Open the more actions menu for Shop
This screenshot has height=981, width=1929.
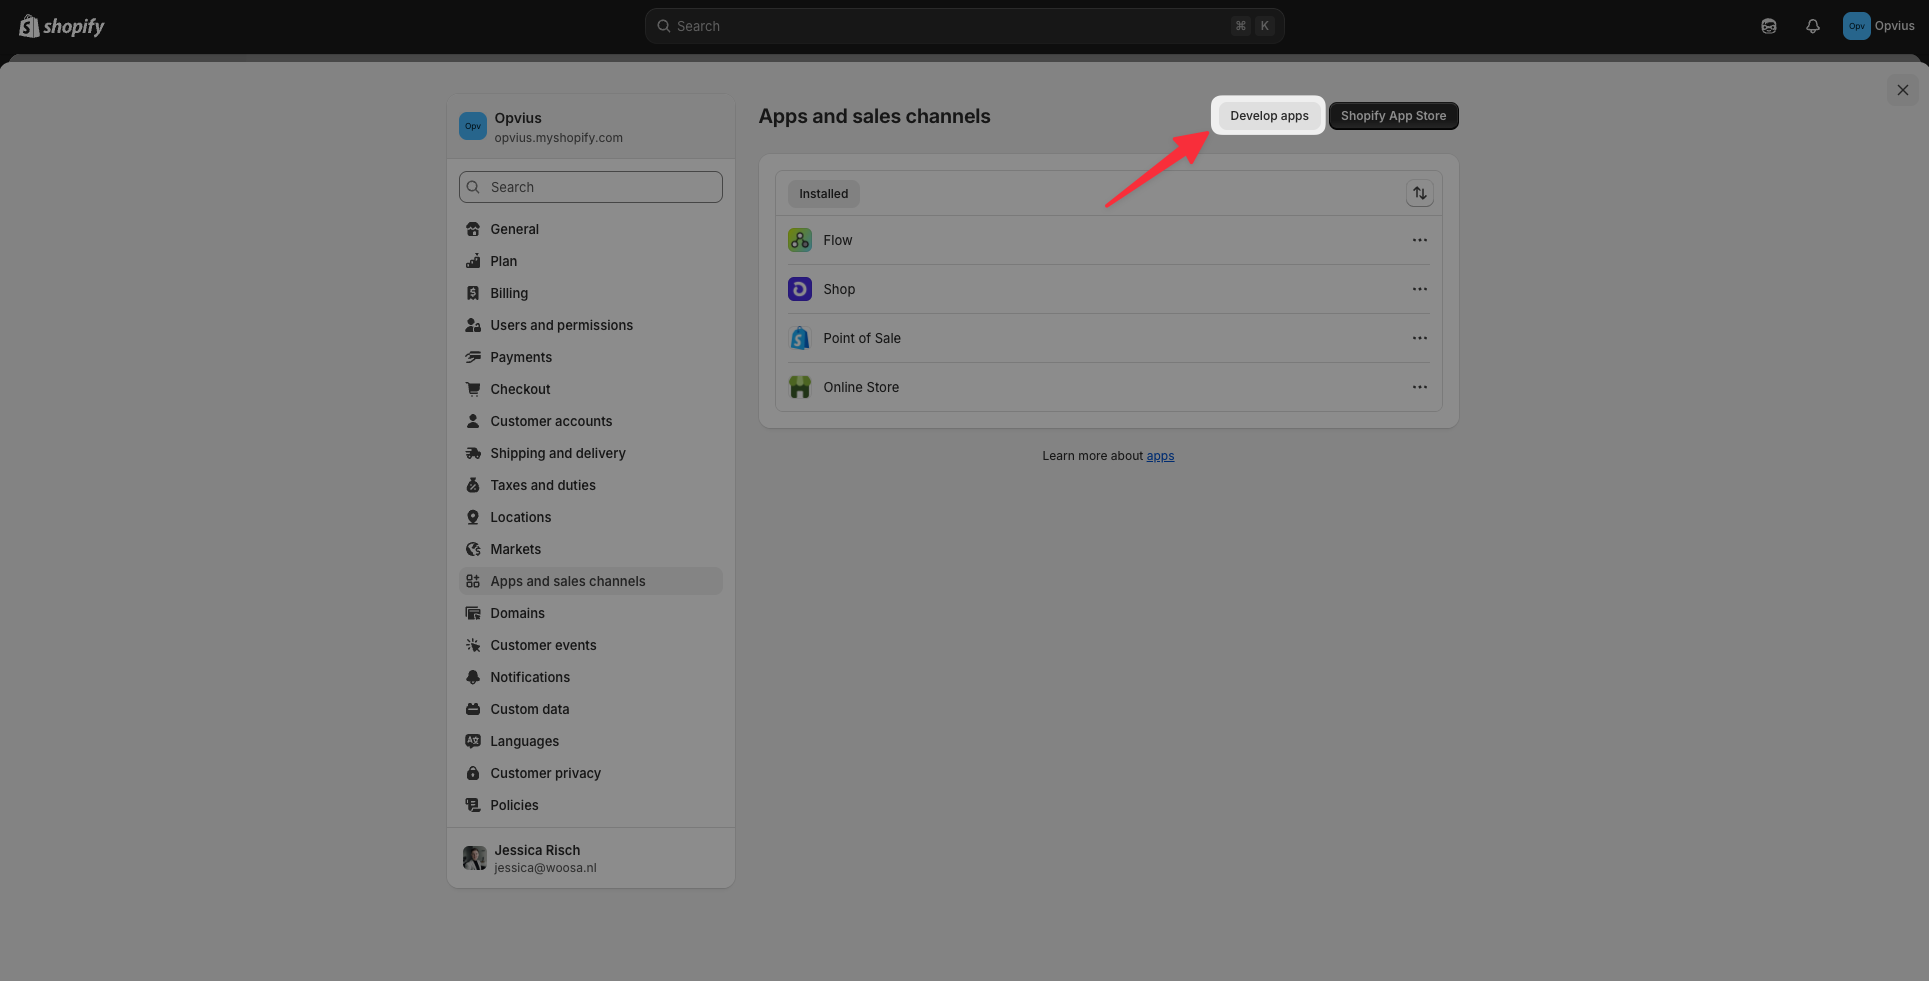[x=1420, y=289]
